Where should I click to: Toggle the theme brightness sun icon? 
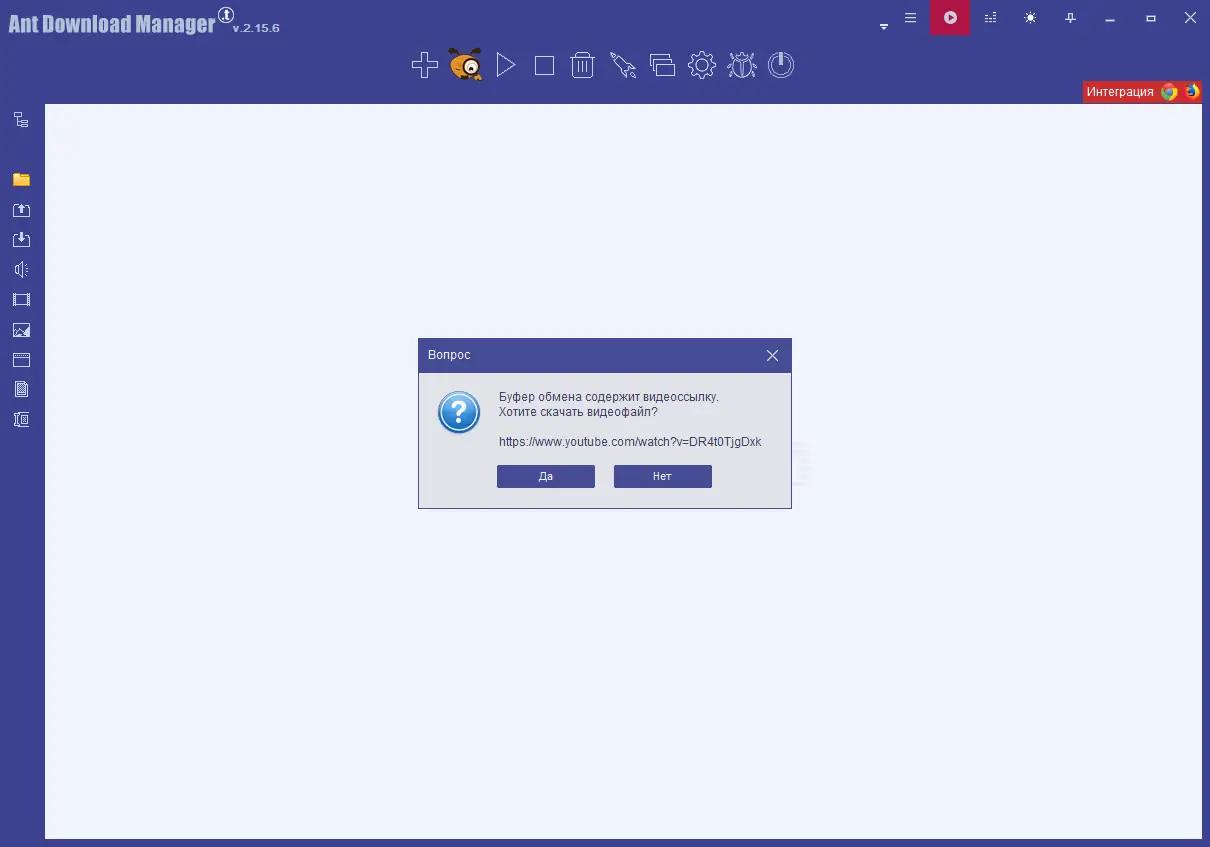(1029, 17)
